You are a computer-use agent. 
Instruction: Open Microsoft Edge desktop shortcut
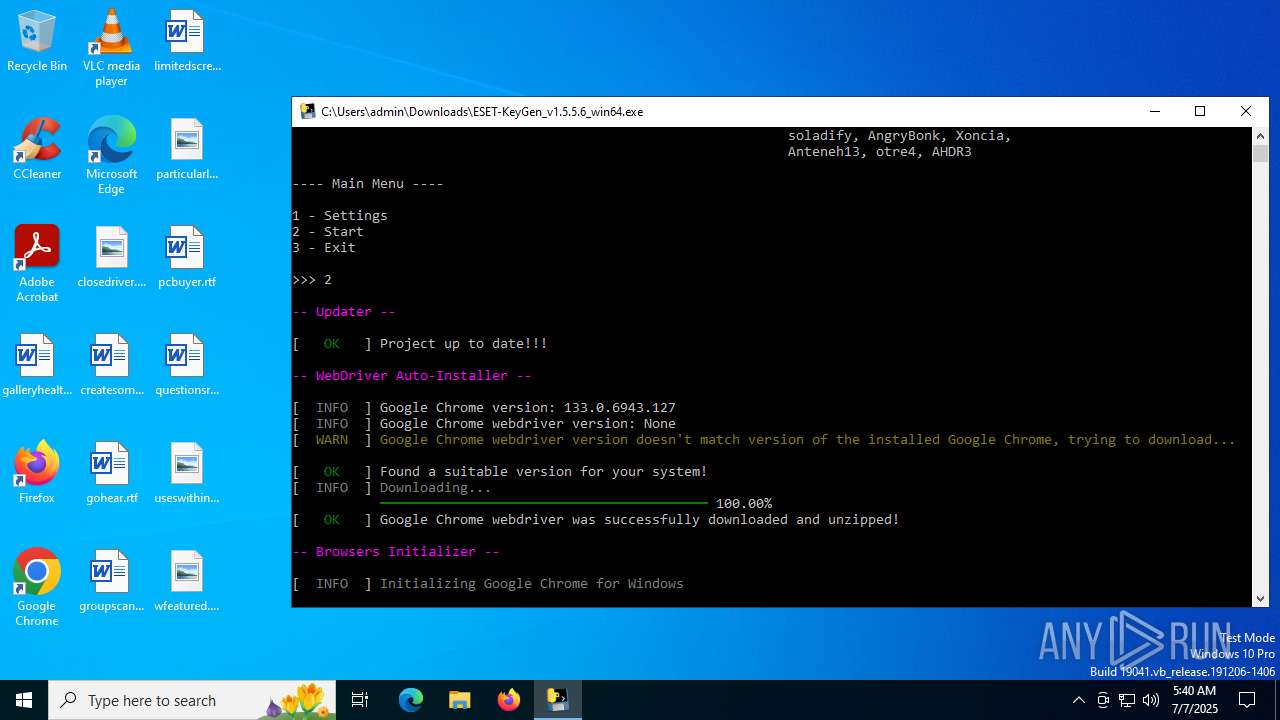[x=111, y=156]
